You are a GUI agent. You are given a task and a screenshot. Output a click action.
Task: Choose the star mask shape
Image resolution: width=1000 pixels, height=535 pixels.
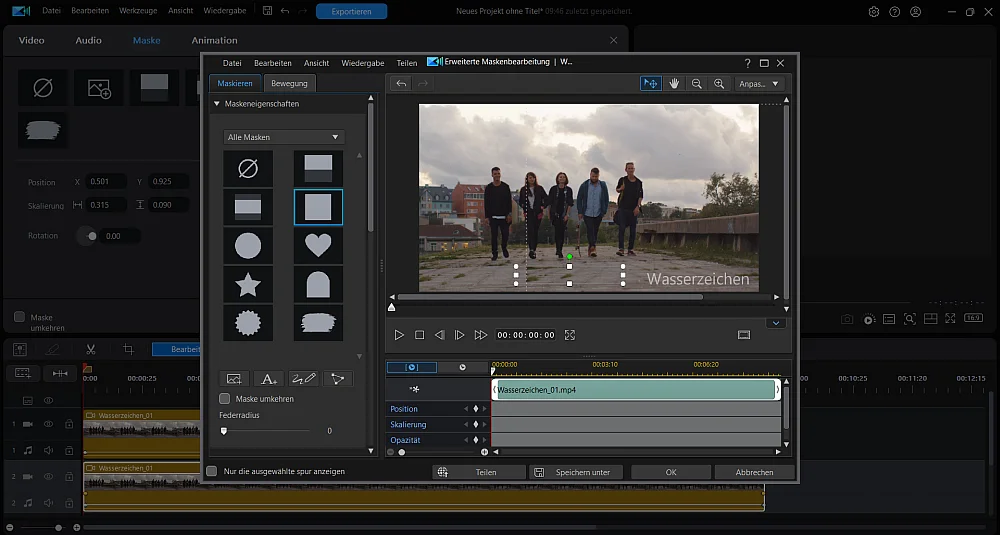point(248,284)
